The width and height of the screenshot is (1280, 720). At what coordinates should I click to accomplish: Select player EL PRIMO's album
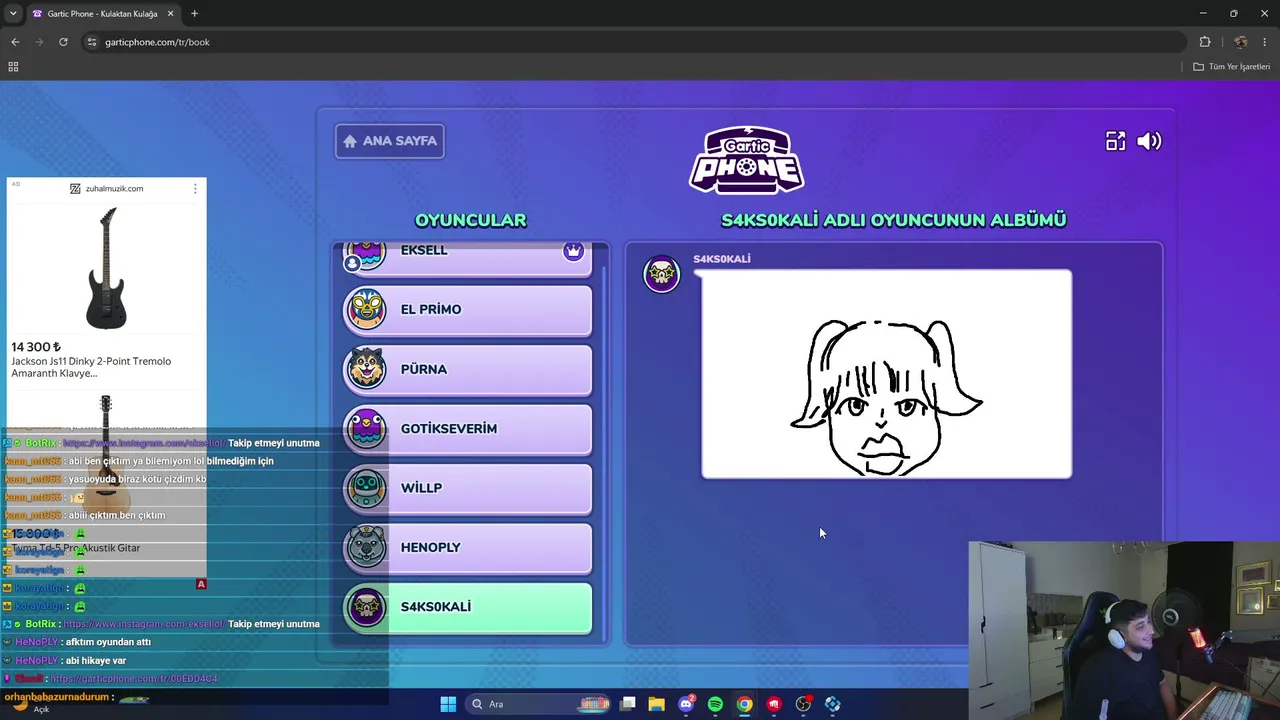point(467,310)
